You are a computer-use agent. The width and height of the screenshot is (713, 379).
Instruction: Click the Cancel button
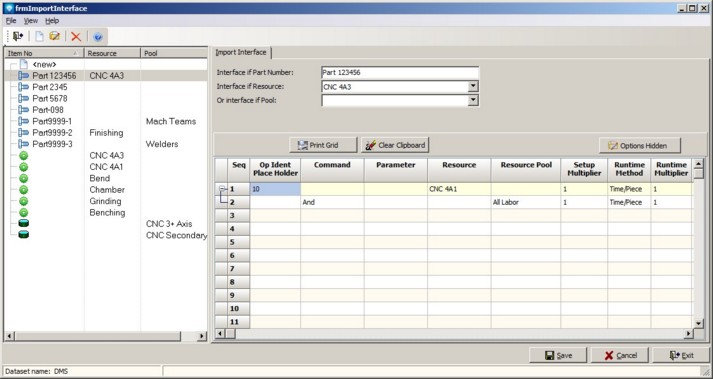pyautogui.click(x=620, y=355)
